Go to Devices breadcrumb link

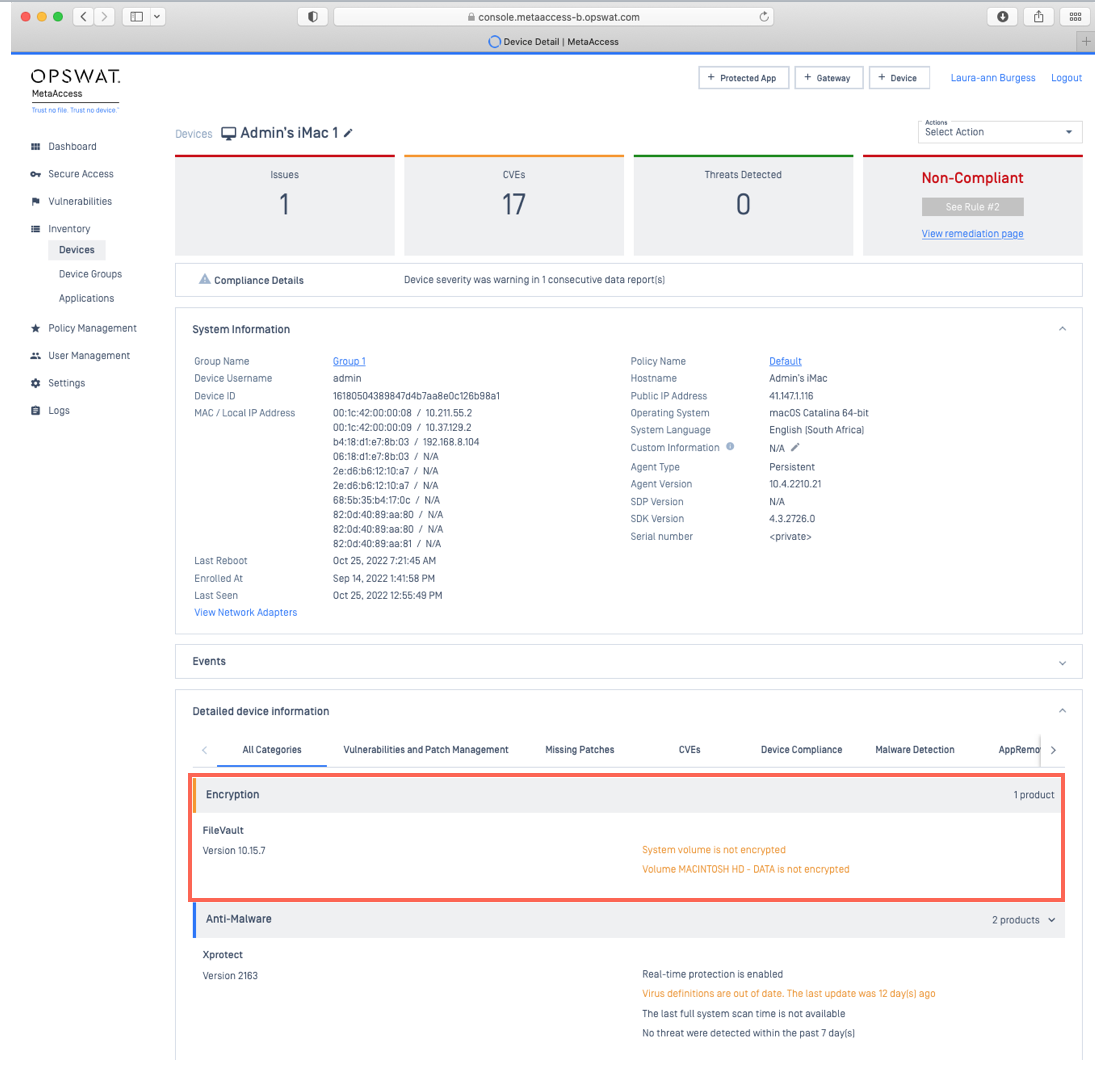pyautogui.click(x=193, y=134)
